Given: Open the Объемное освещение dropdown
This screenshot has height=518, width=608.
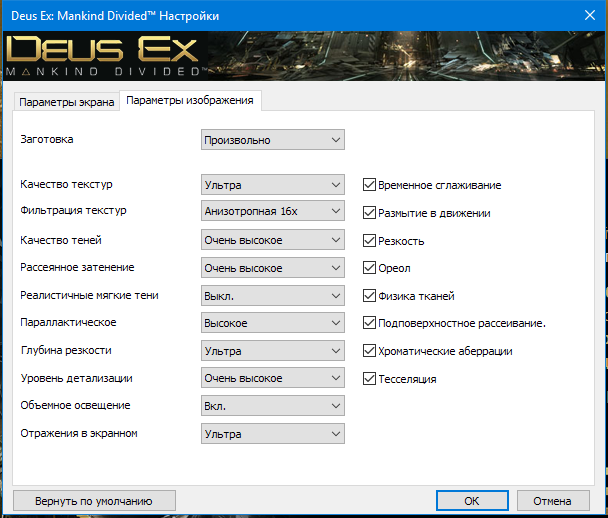Looking at the screenshot, I should (273, 406).
